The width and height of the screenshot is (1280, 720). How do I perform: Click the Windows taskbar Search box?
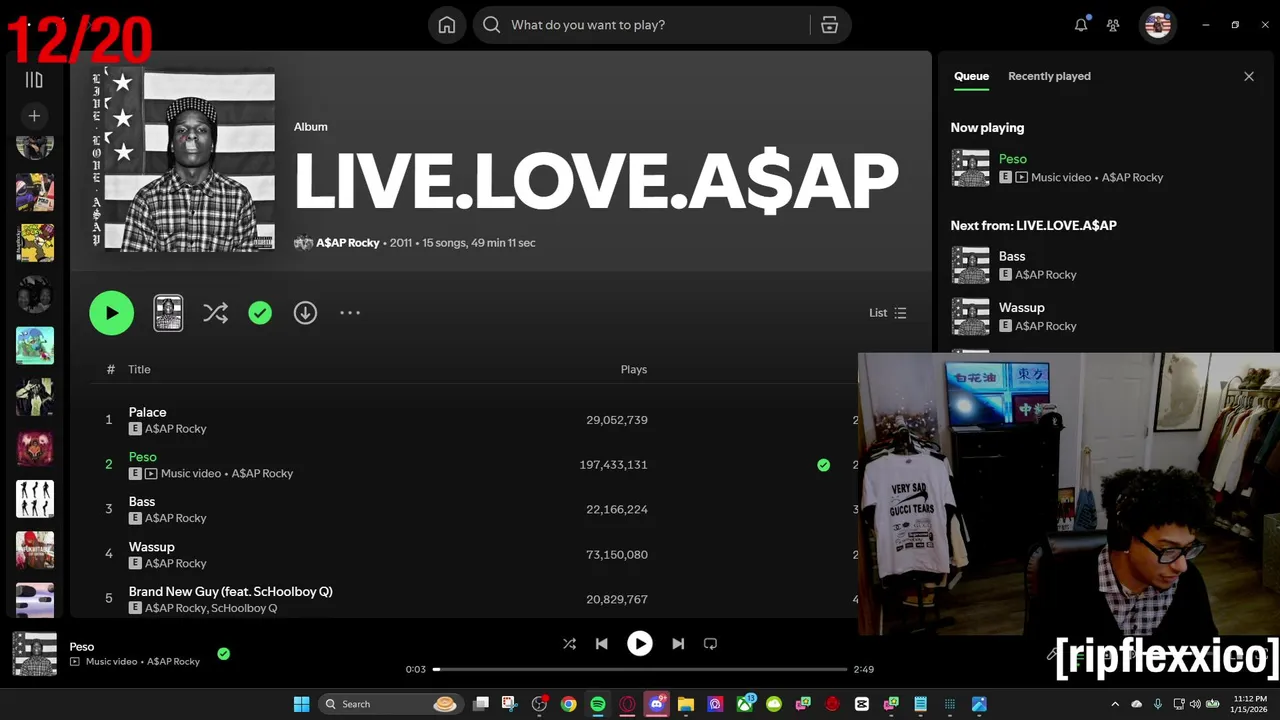coord(390,704)
